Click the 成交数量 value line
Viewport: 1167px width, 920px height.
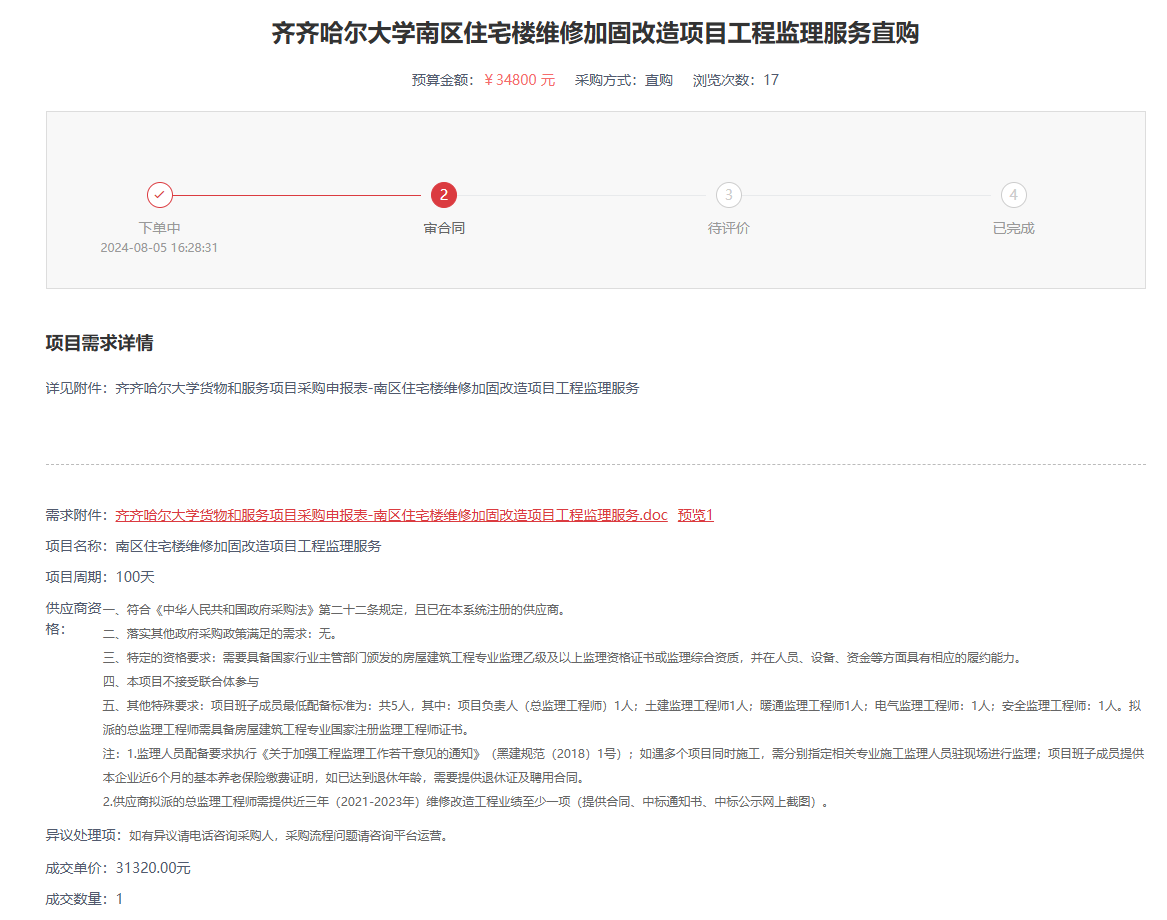84,899
